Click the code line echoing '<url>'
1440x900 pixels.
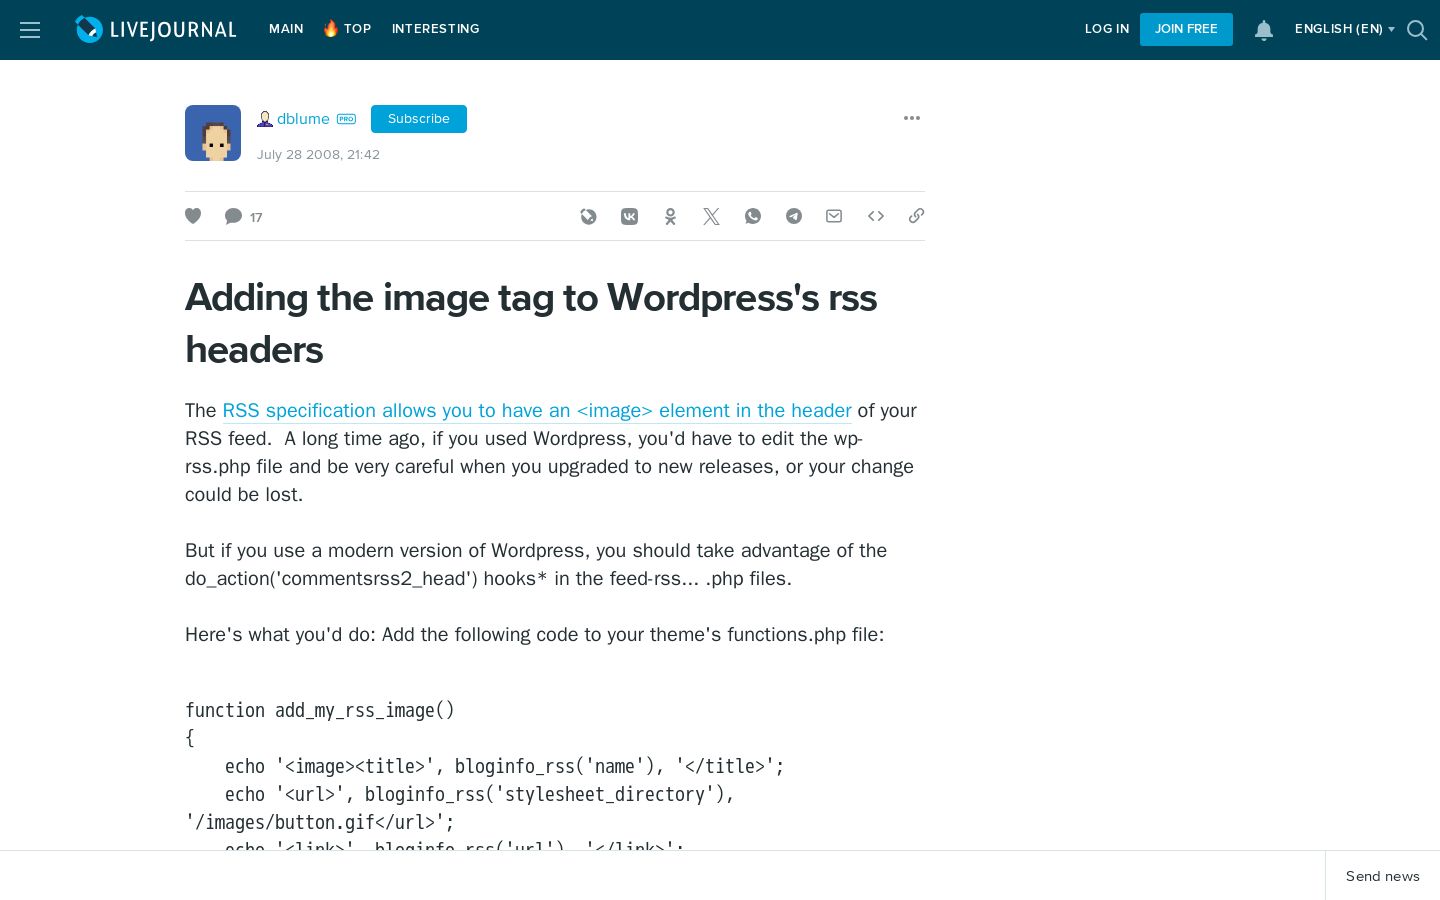tap(480, 794)
